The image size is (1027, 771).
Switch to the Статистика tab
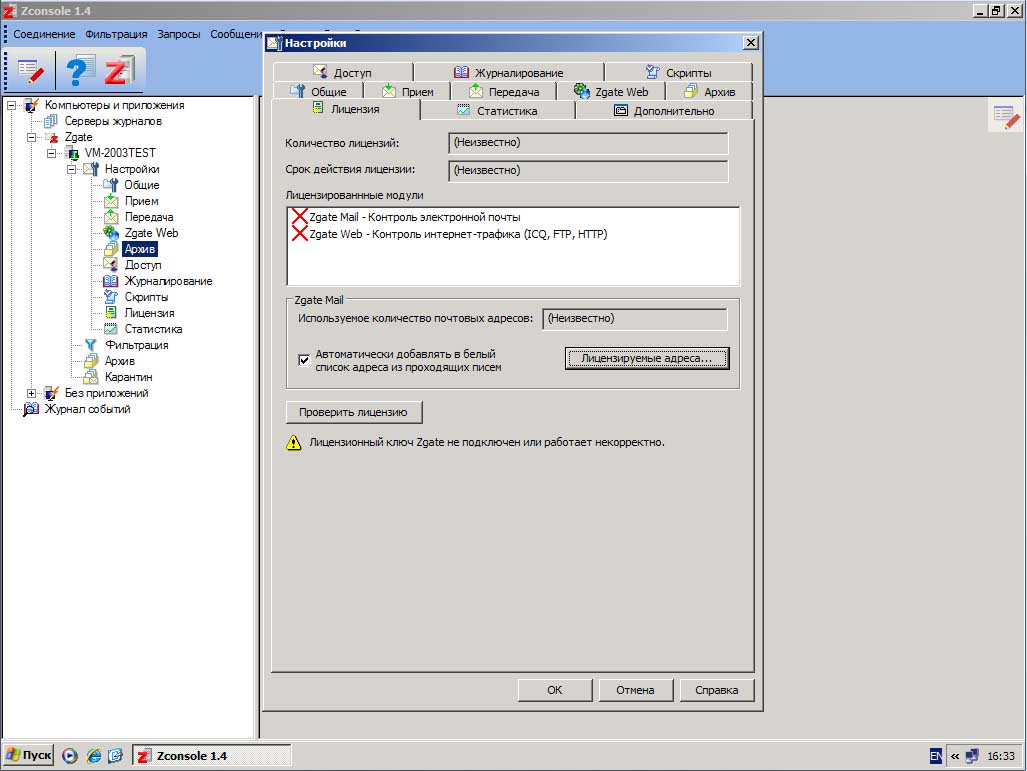pos(497,110)
